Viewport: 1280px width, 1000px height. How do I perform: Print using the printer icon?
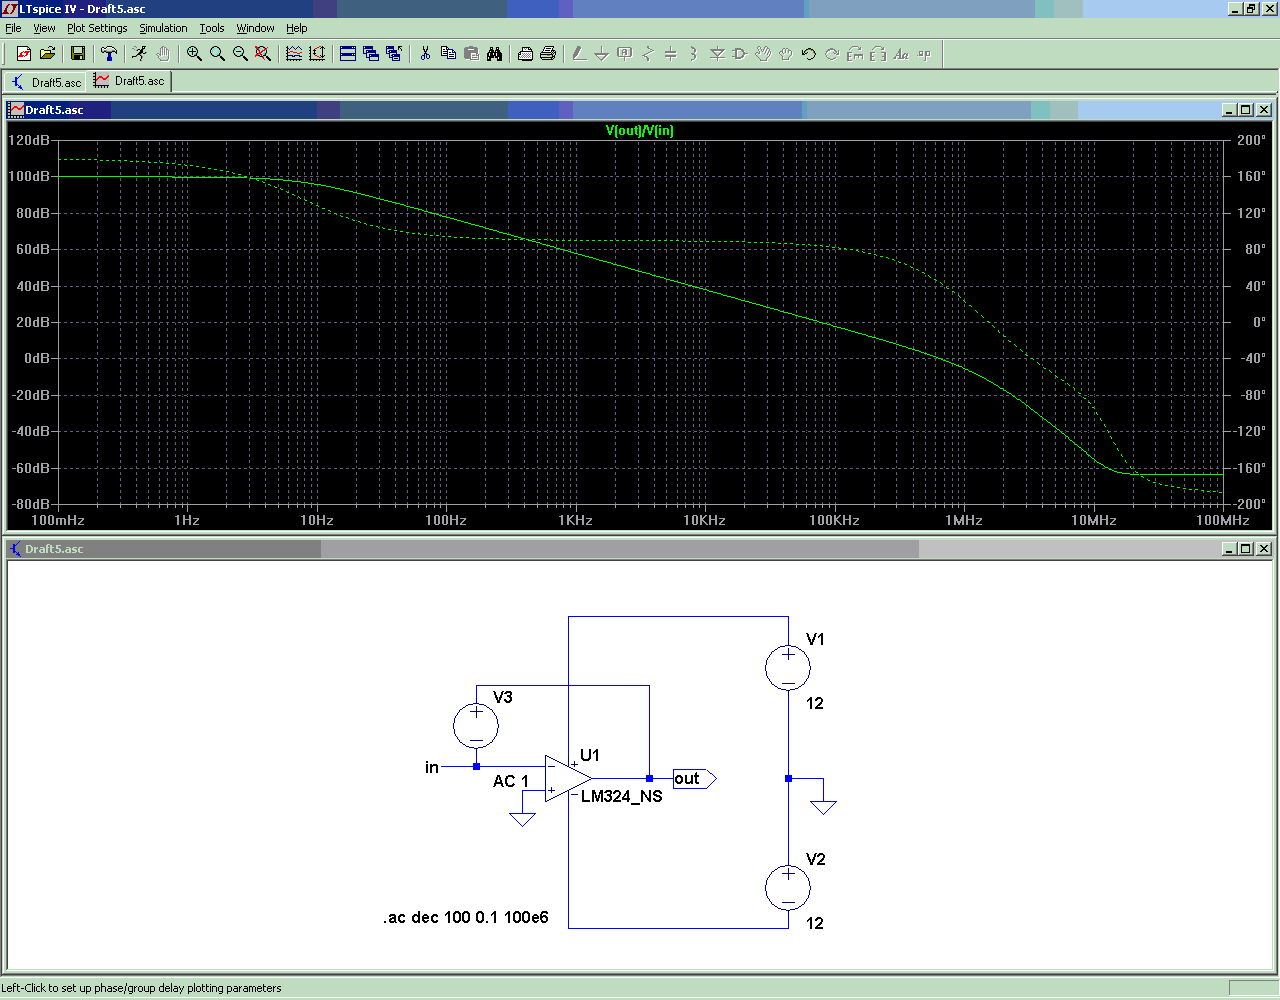(548, 54)
